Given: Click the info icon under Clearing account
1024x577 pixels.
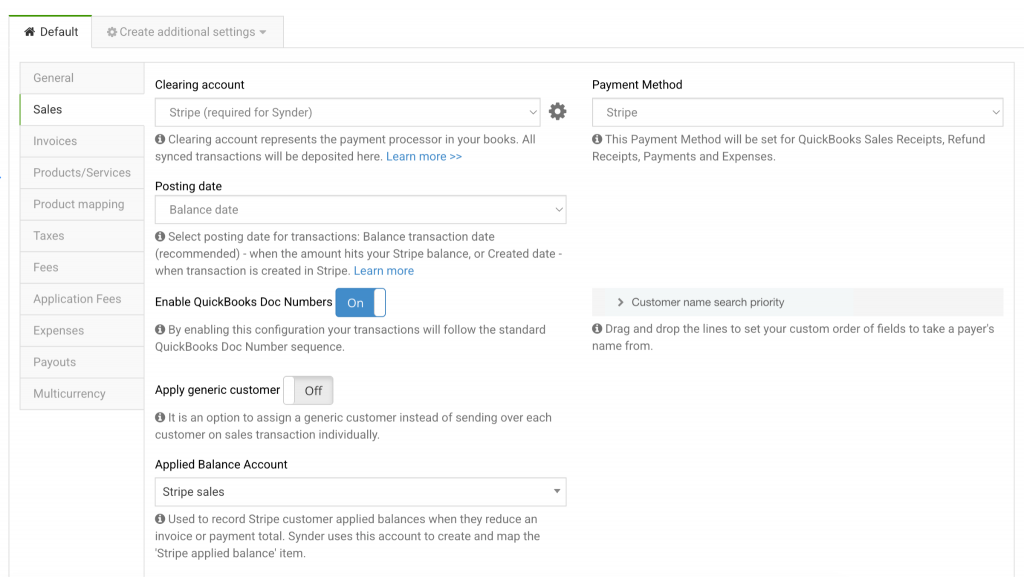Looking at the screenshot, I should click(x=160, y=140).
